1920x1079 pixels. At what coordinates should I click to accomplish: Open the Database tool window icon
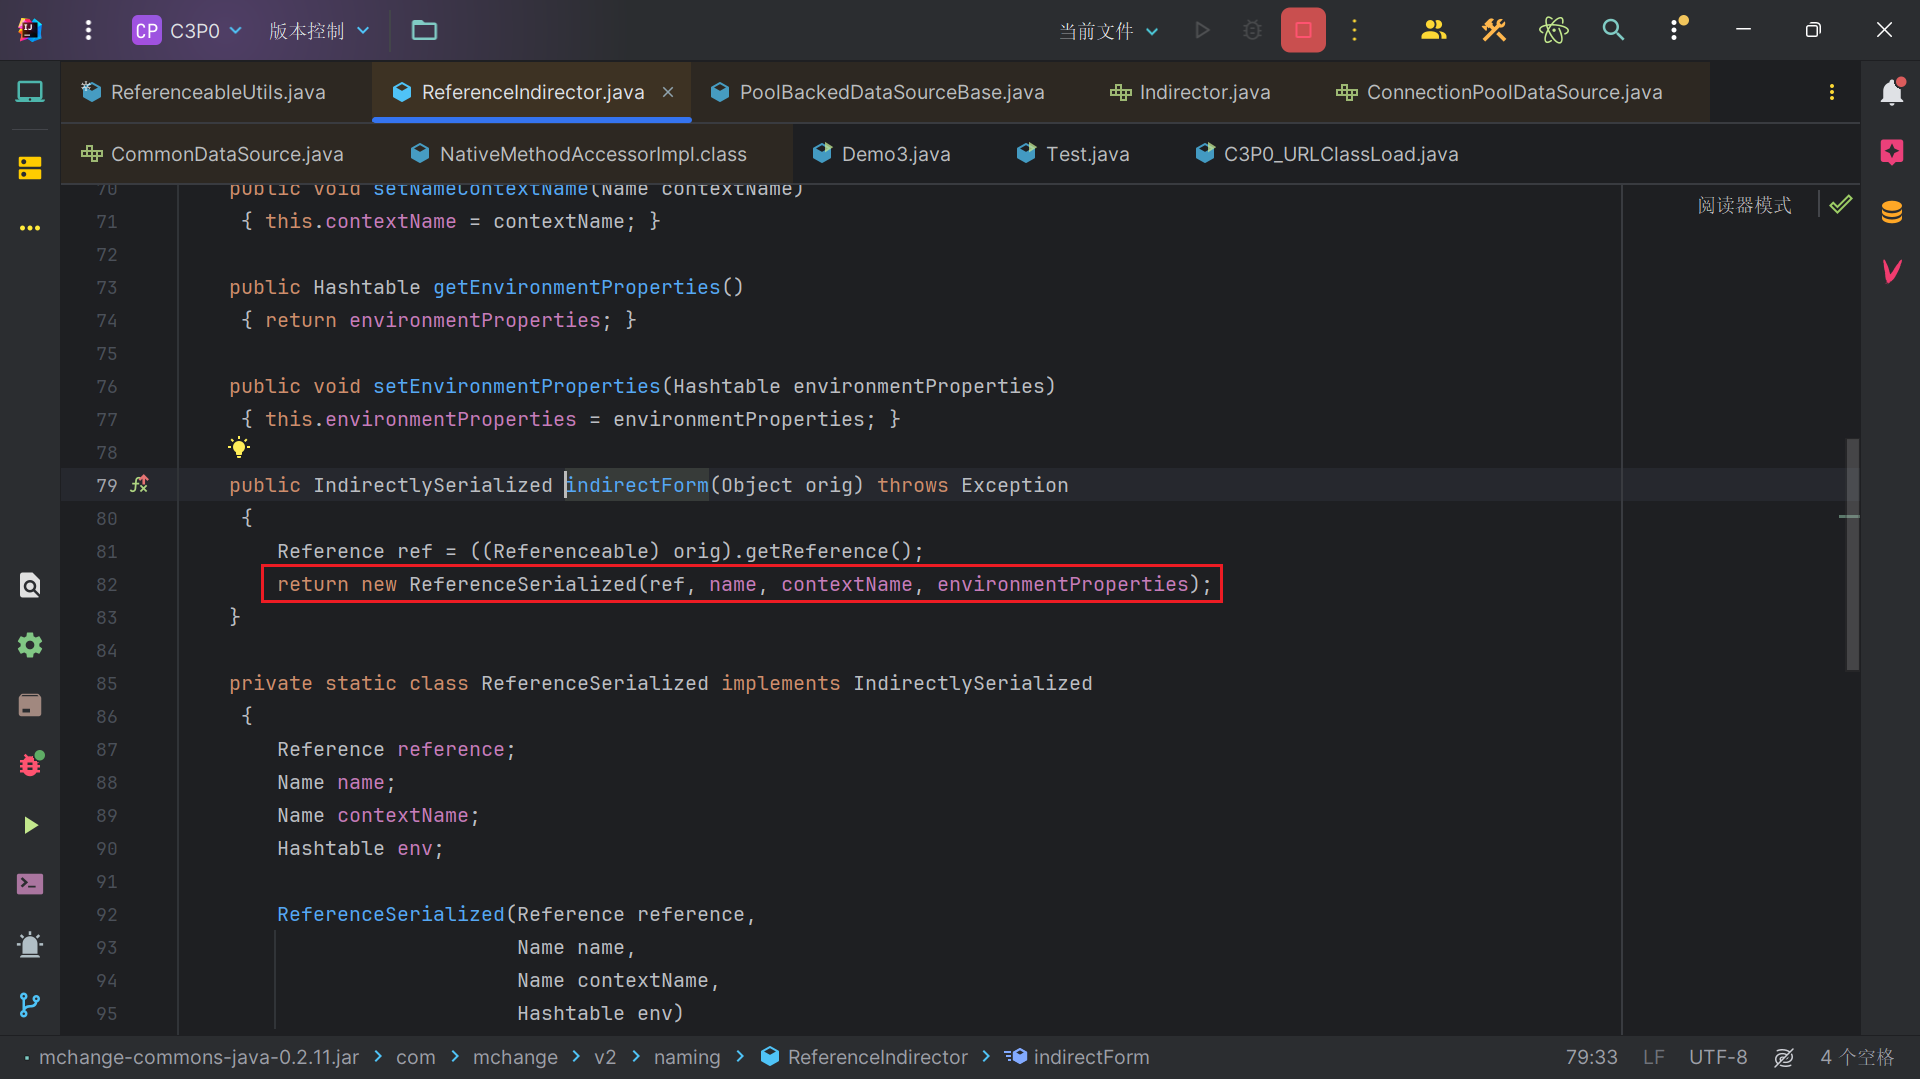1892,212
